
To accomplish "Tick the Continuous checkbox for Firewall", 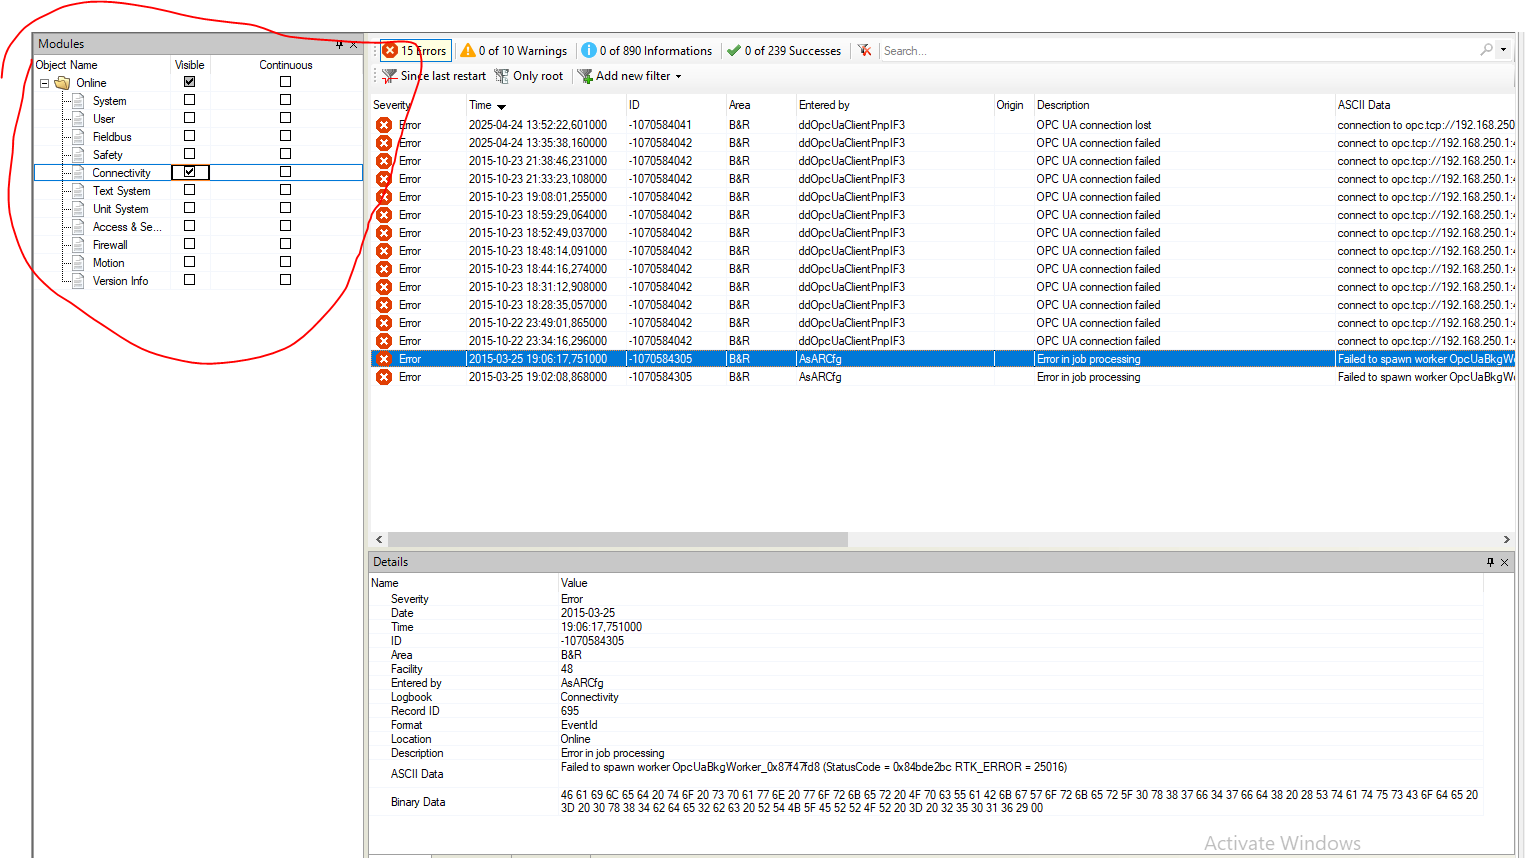I will [285, 244].
